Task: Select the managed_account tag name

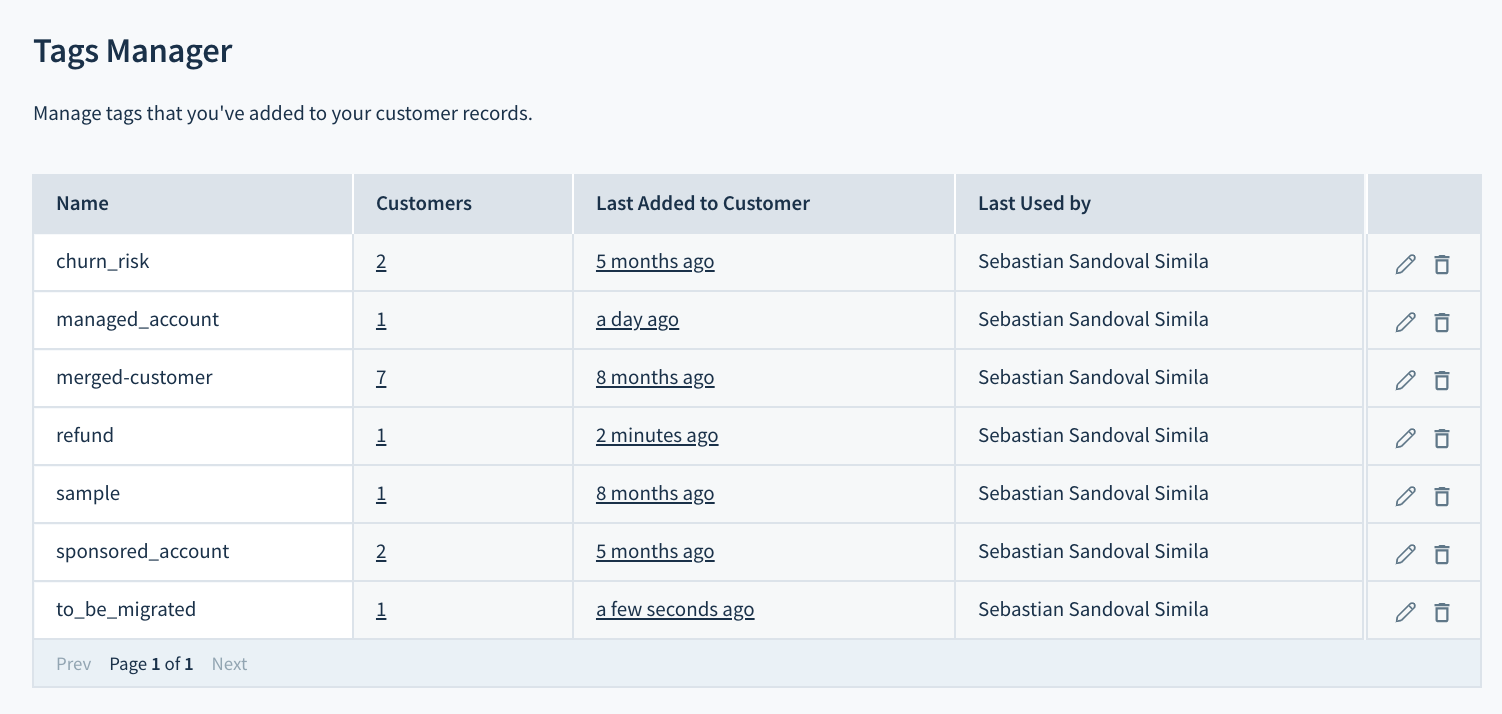Action: pos(138,320)
